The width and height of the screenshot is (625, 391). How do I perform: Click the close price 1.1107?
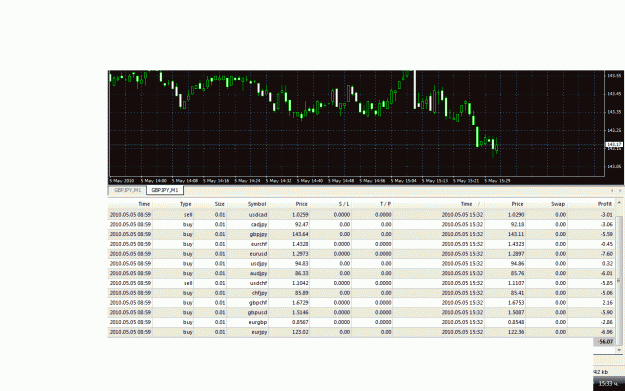pyautogui.click(x=516, y=283)
